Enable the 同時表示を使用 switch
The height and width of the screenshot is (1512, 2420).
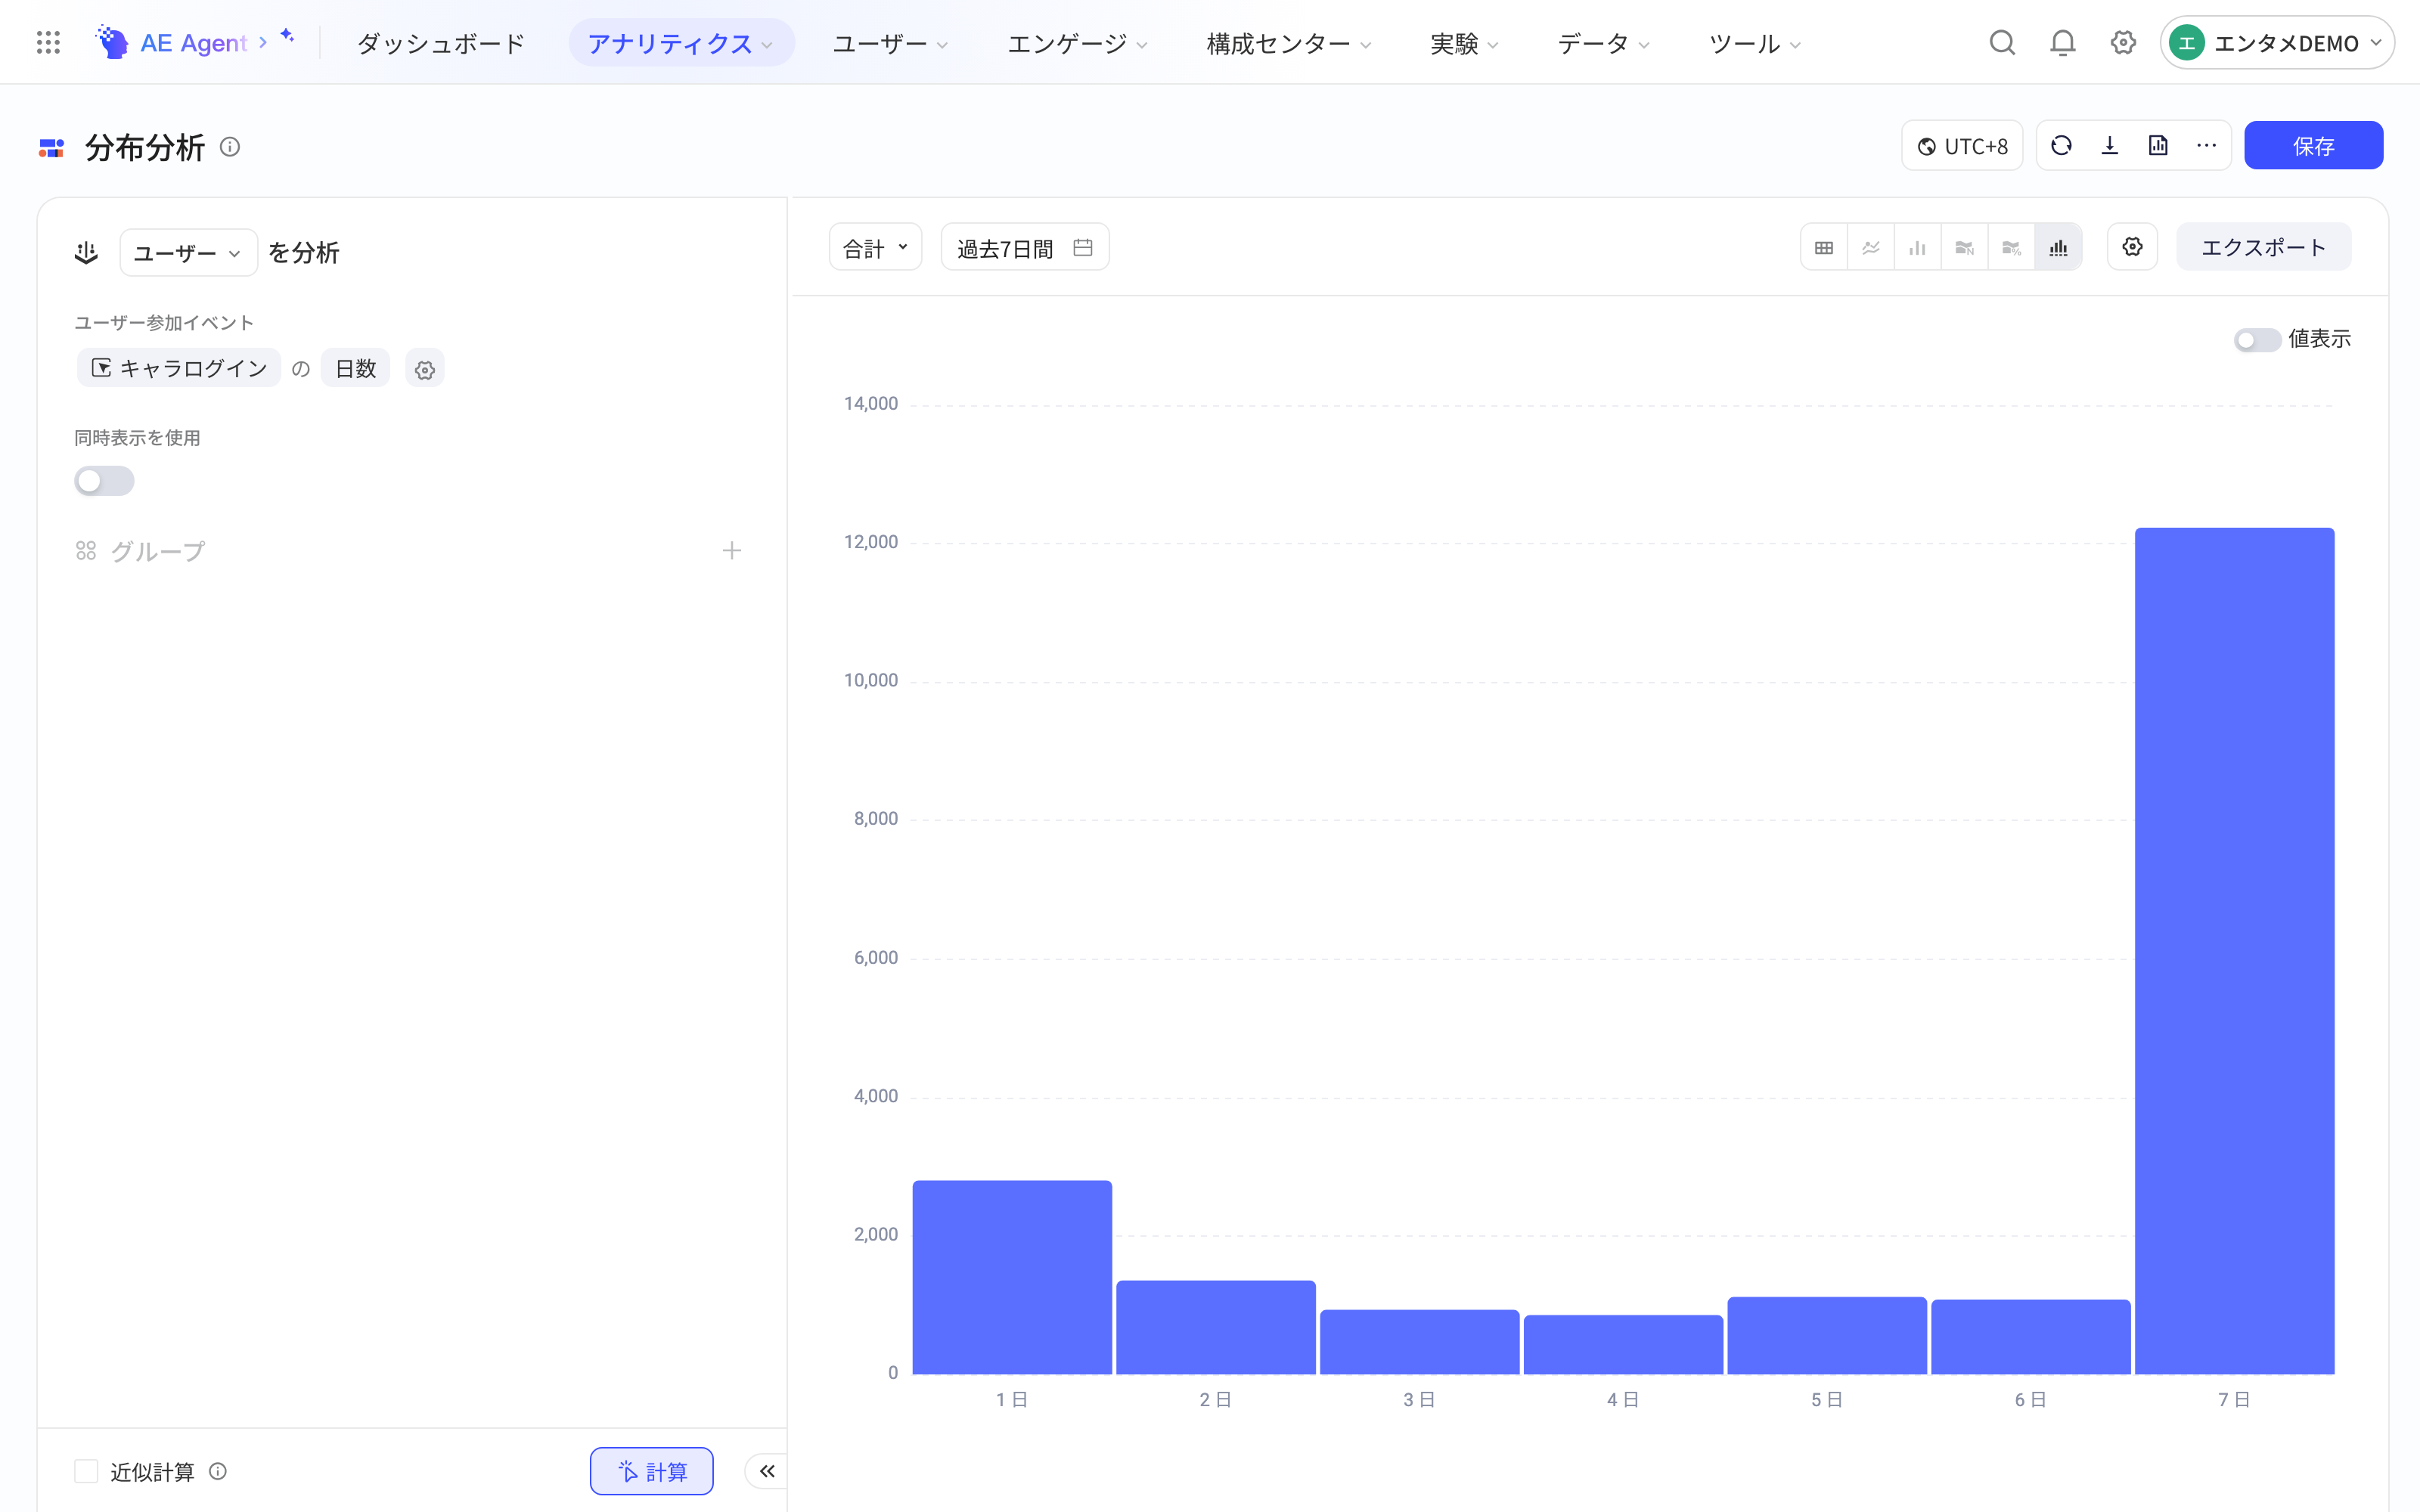(x=104, y=481)
